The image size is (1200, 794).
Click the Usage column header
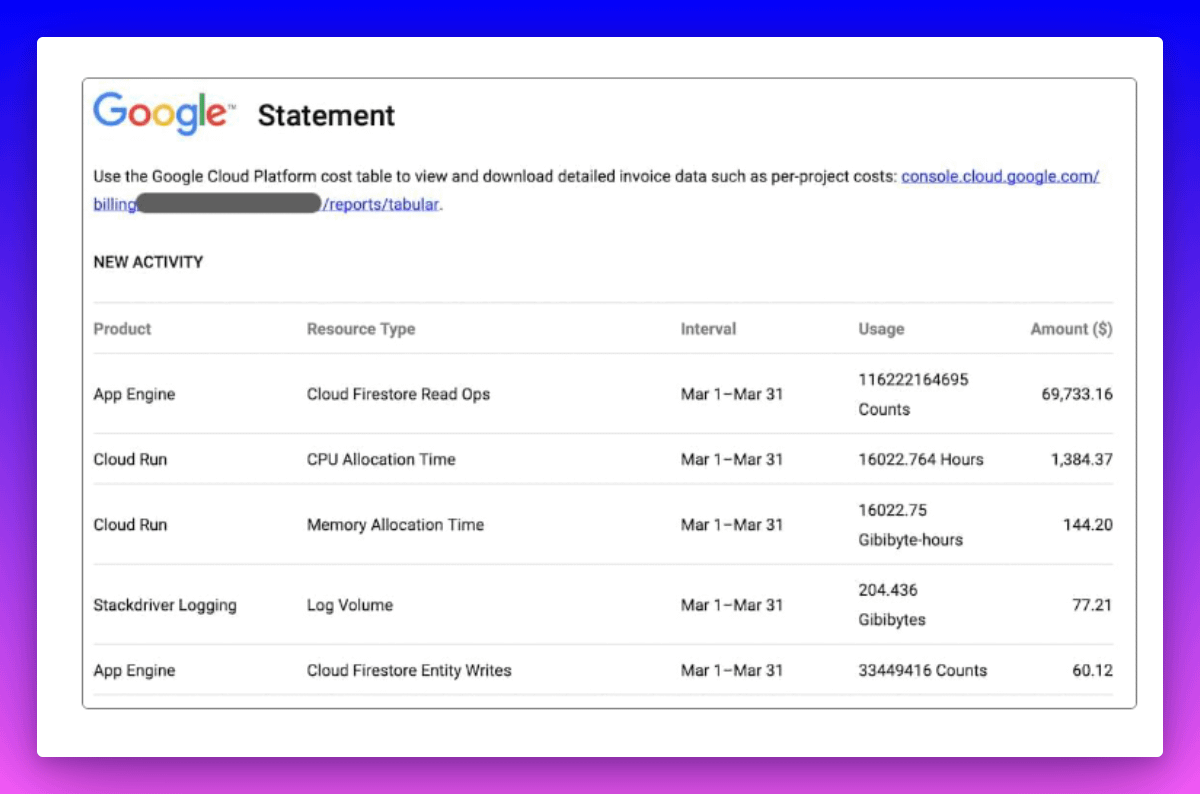point(881,329)
